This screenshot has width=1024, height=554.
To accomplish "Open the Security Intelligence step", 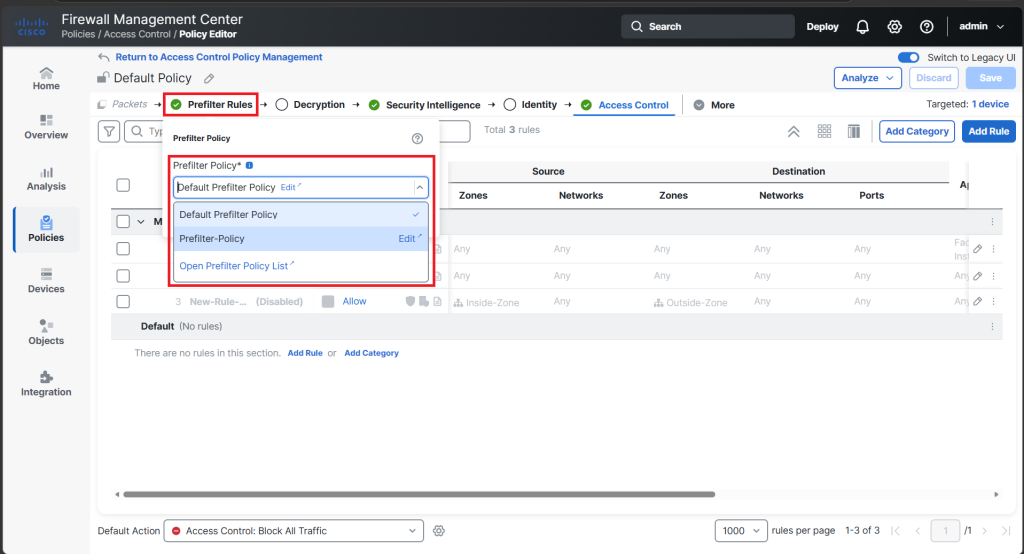I will point(424,105).
